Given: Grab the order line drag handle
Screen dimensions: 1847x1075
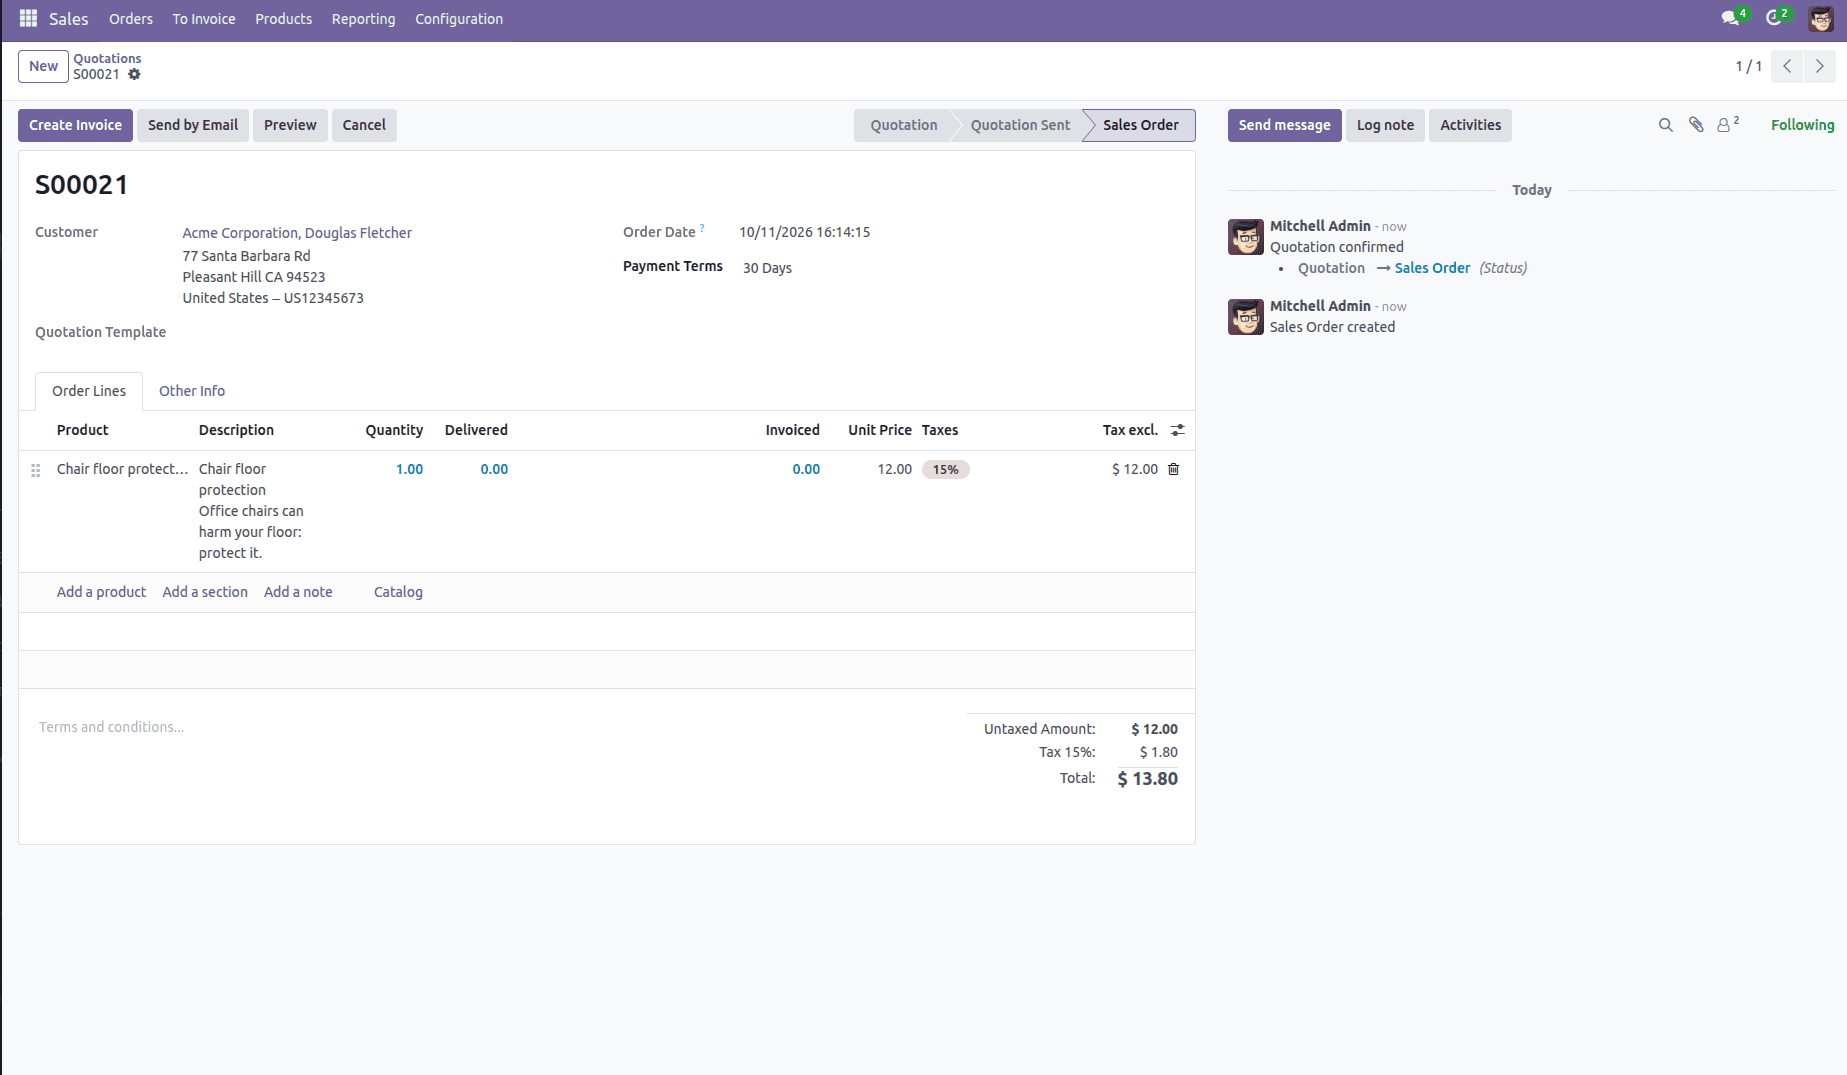Looking at the screenshot, I should tap(36, 470).
